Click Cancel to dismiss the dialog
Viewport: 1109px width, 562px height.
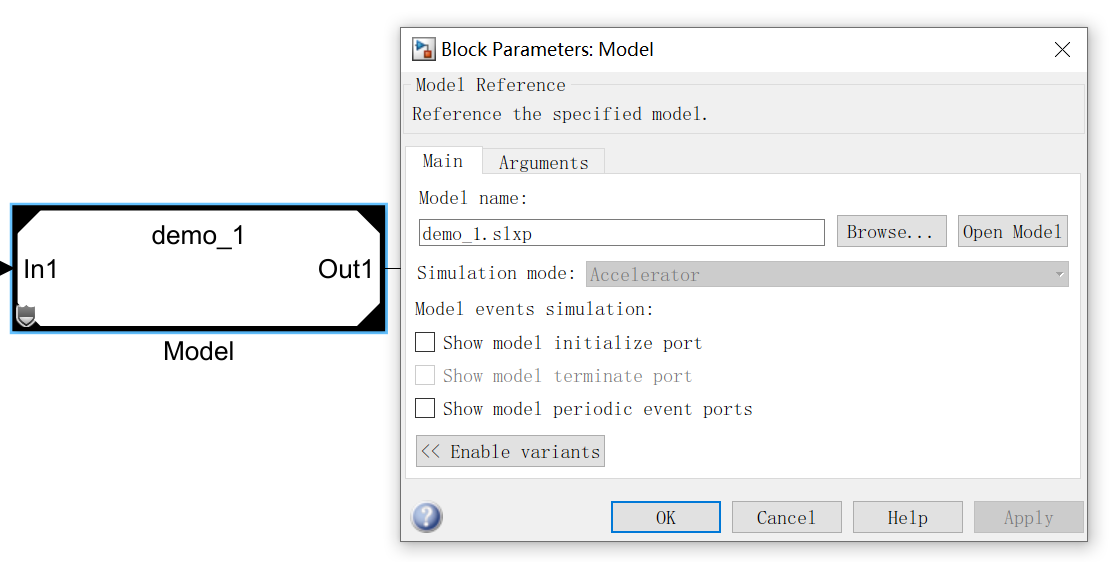(786, 517)
